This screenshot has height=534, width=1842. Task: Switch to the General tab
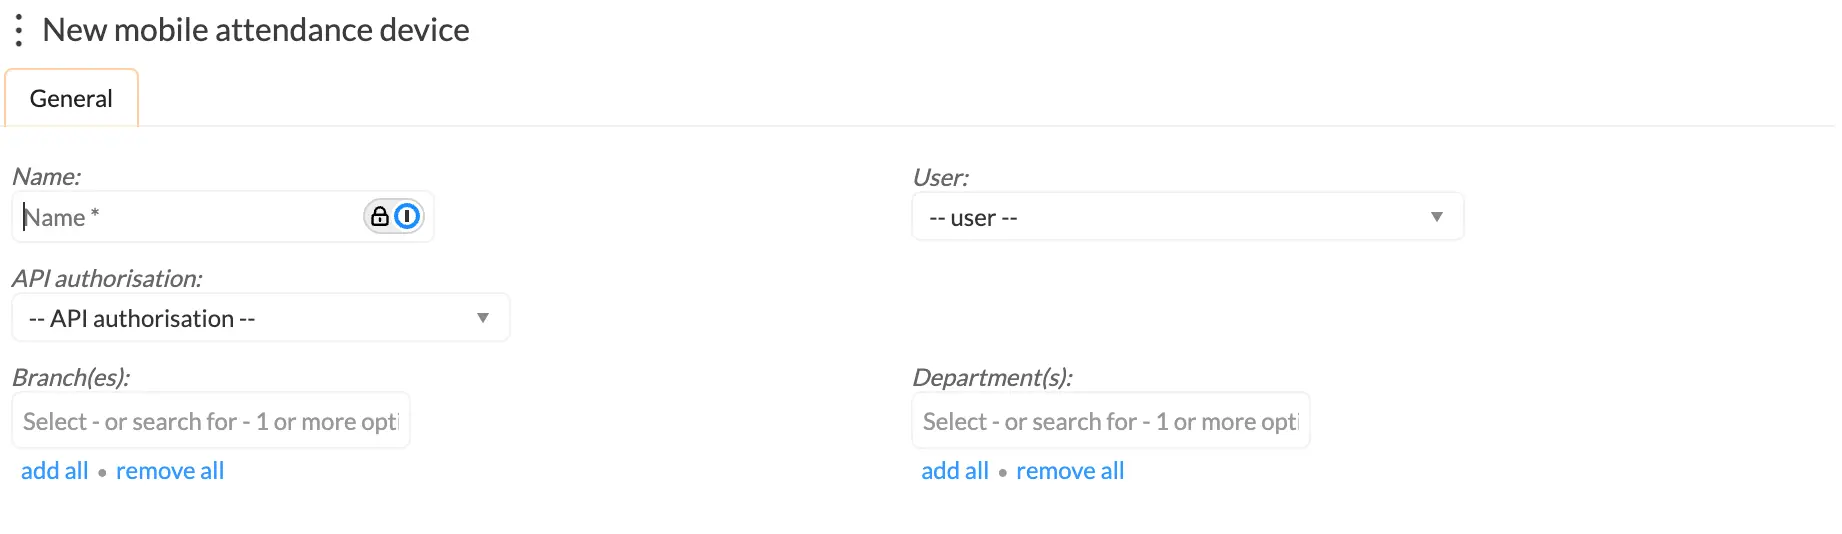coord(71,99)
